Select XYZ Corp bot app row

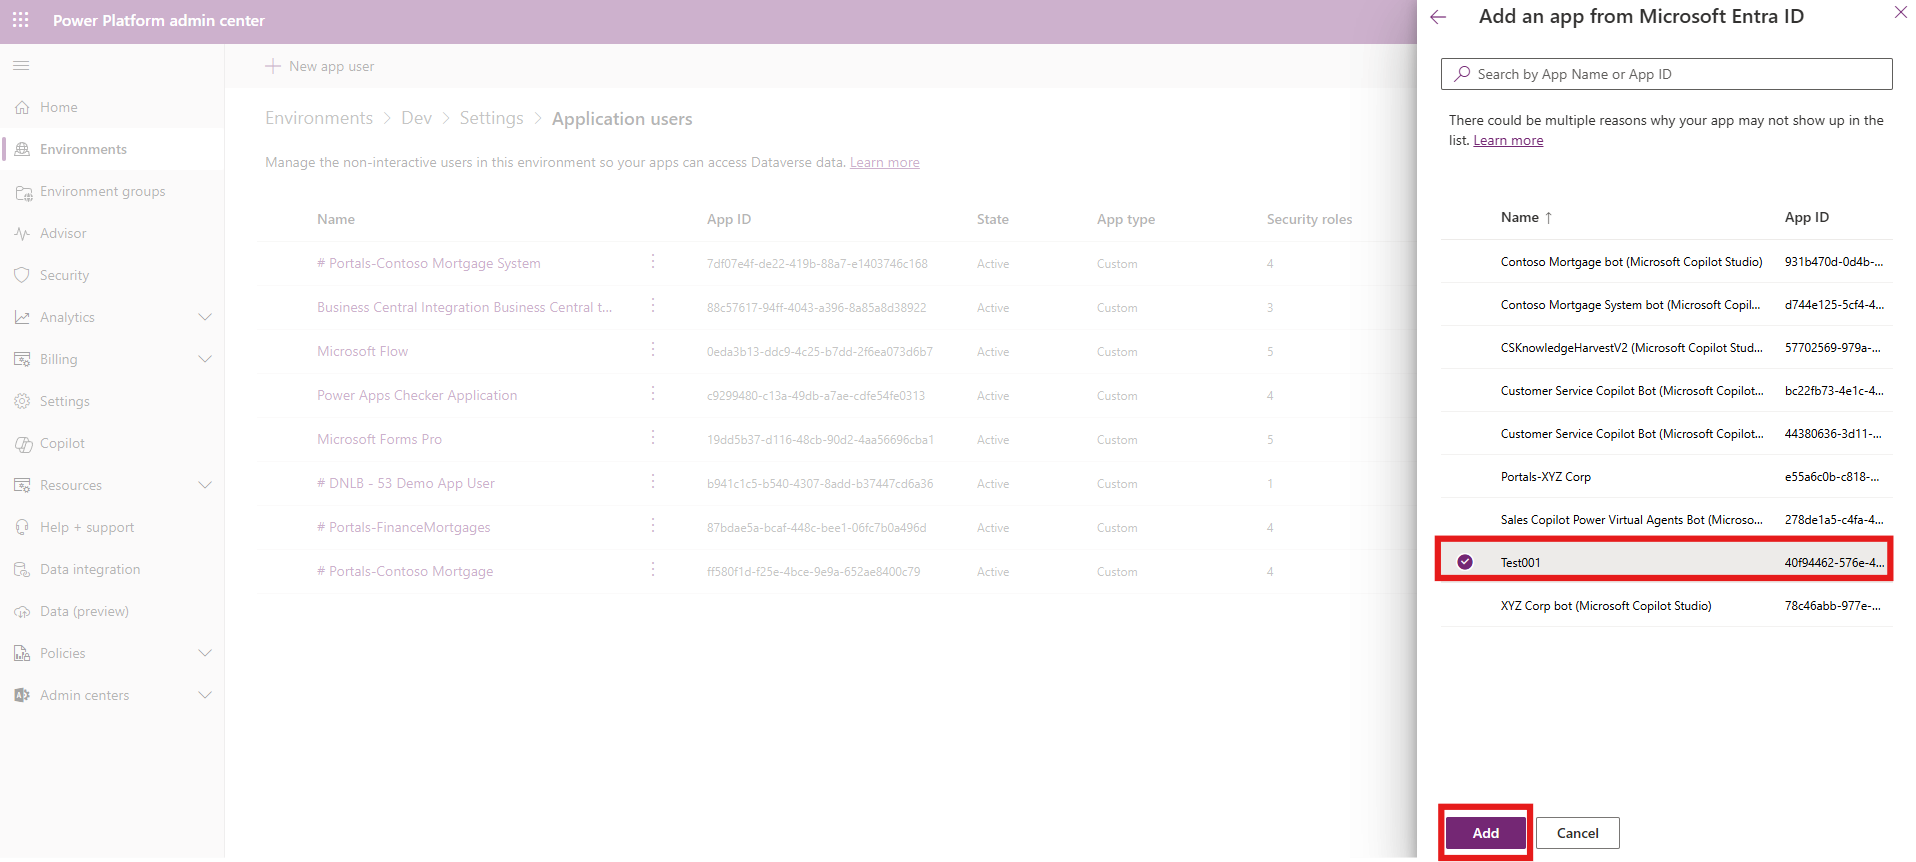point(1605,606)
